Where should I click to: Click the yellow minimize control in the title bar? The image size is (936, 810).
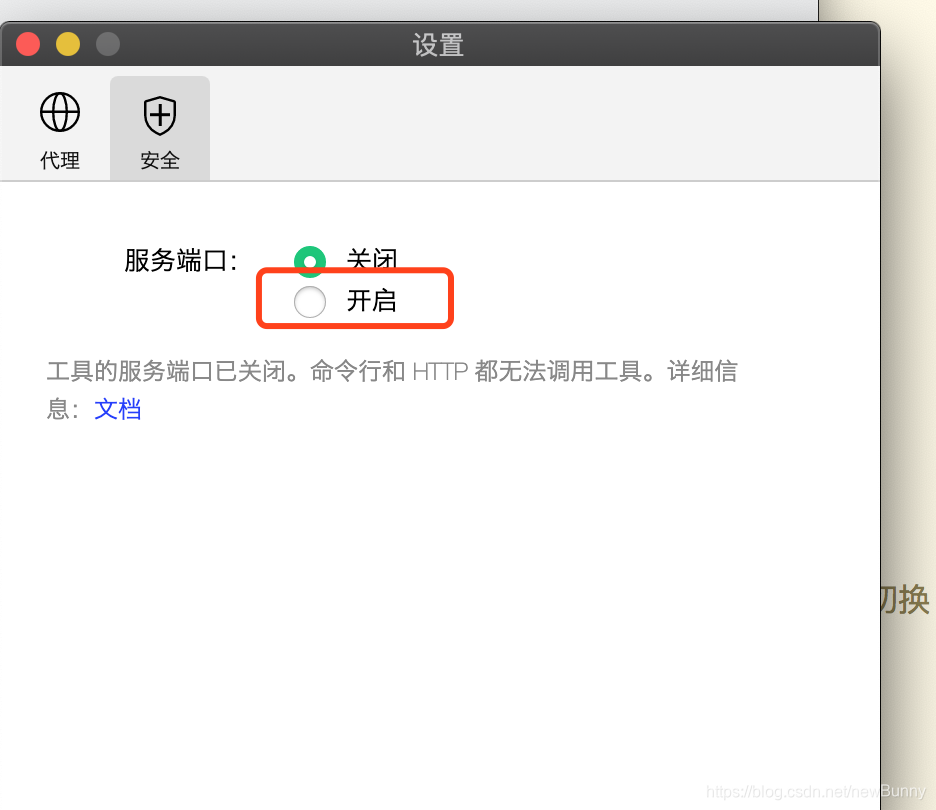67,44
